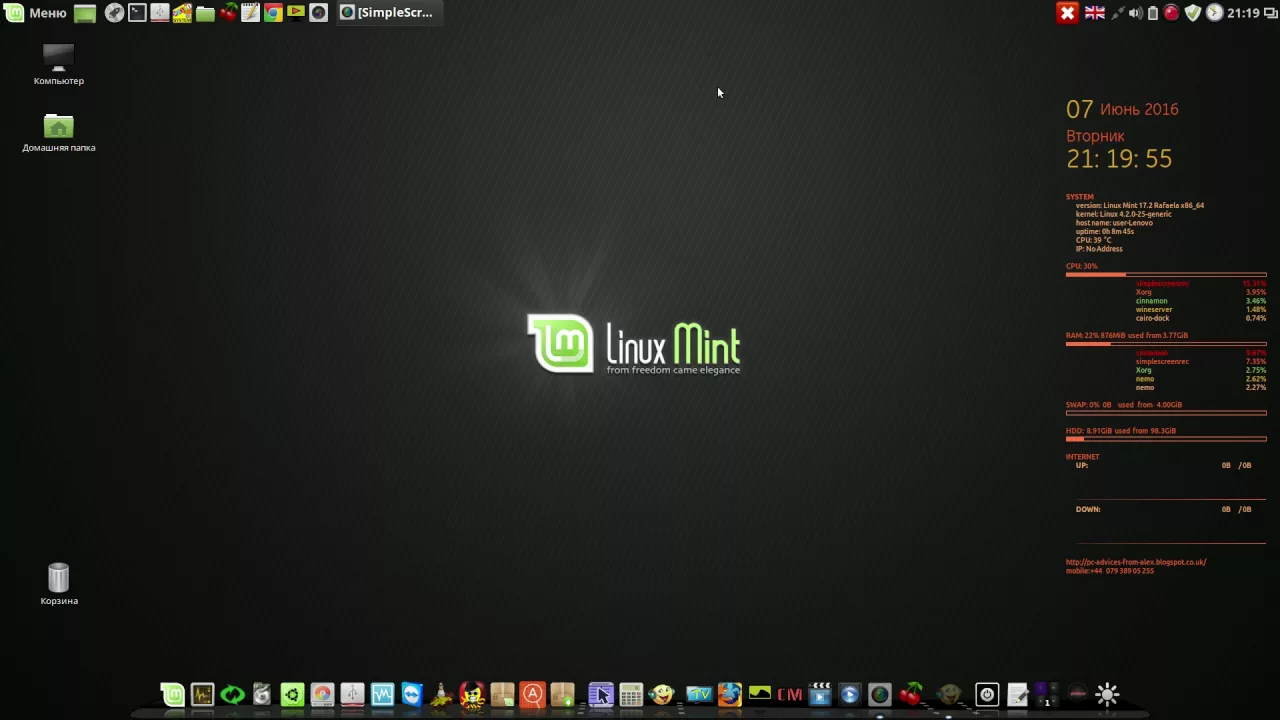This screenshot has height=720, width=1280.
Task: Launch the yellow smiley app in the dock
Action: tap(661, 694)
